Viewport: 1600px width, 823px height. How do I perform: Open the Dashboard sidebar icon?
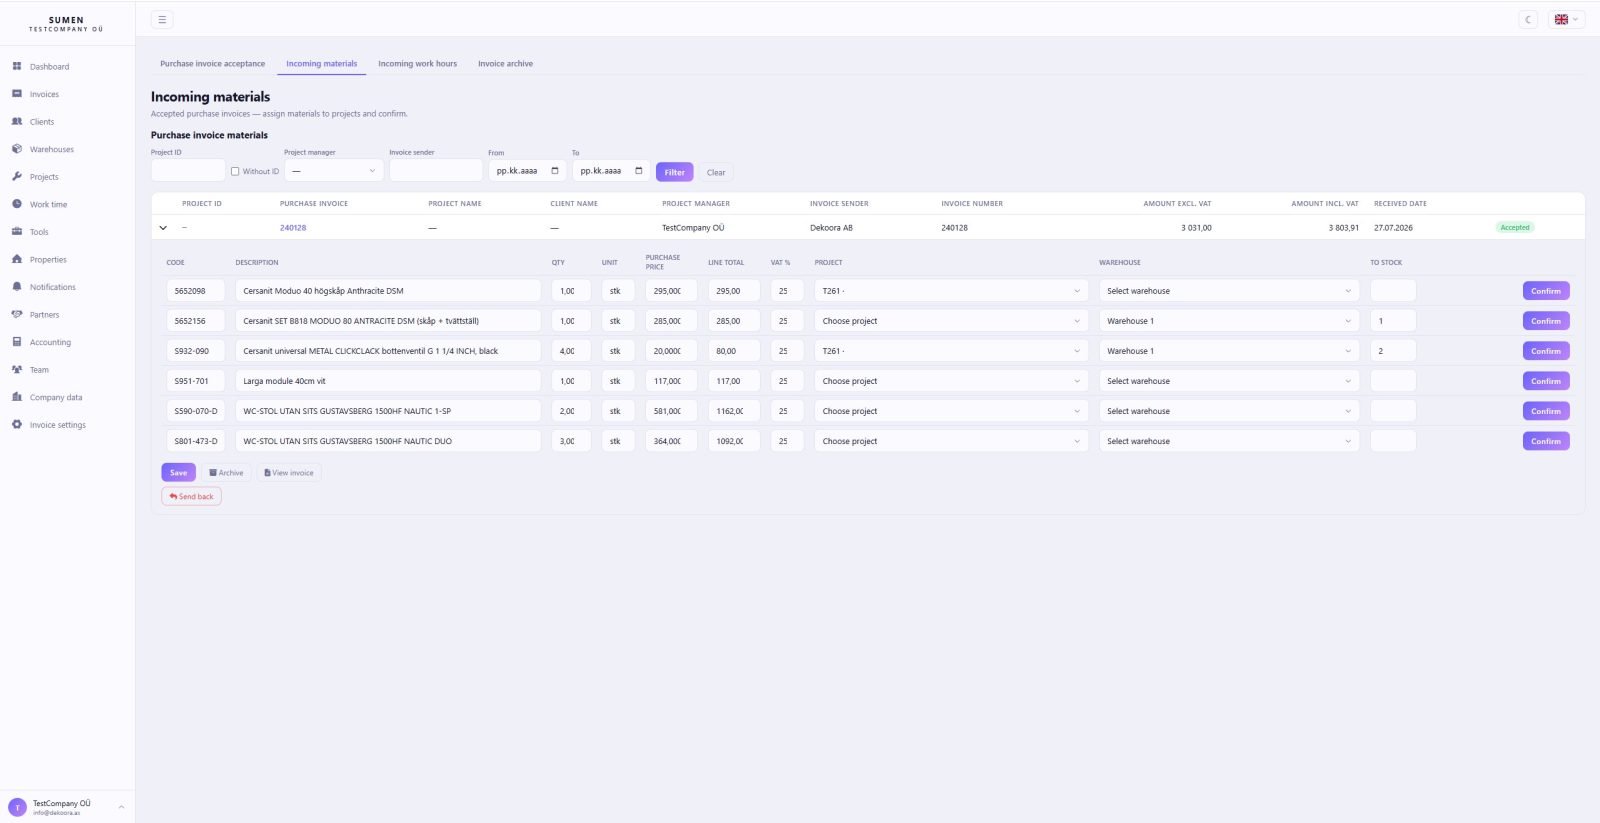pyautogui.click(x=17, y=66)
